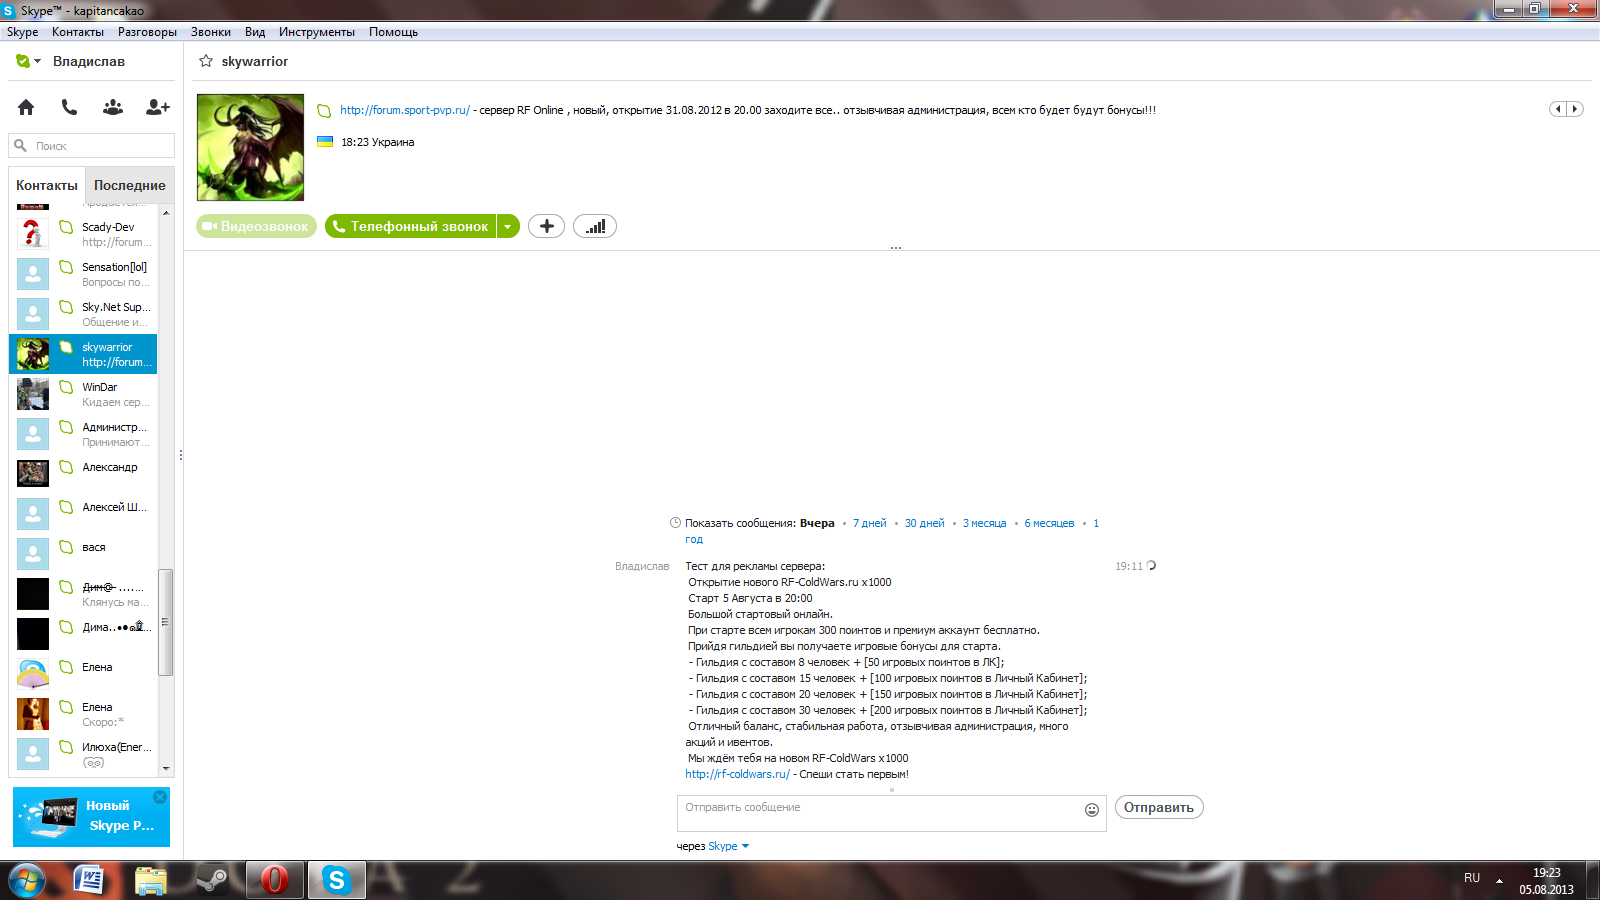Click the search magnifier icon
The image size is (1600, 900).
pos(20,146)
